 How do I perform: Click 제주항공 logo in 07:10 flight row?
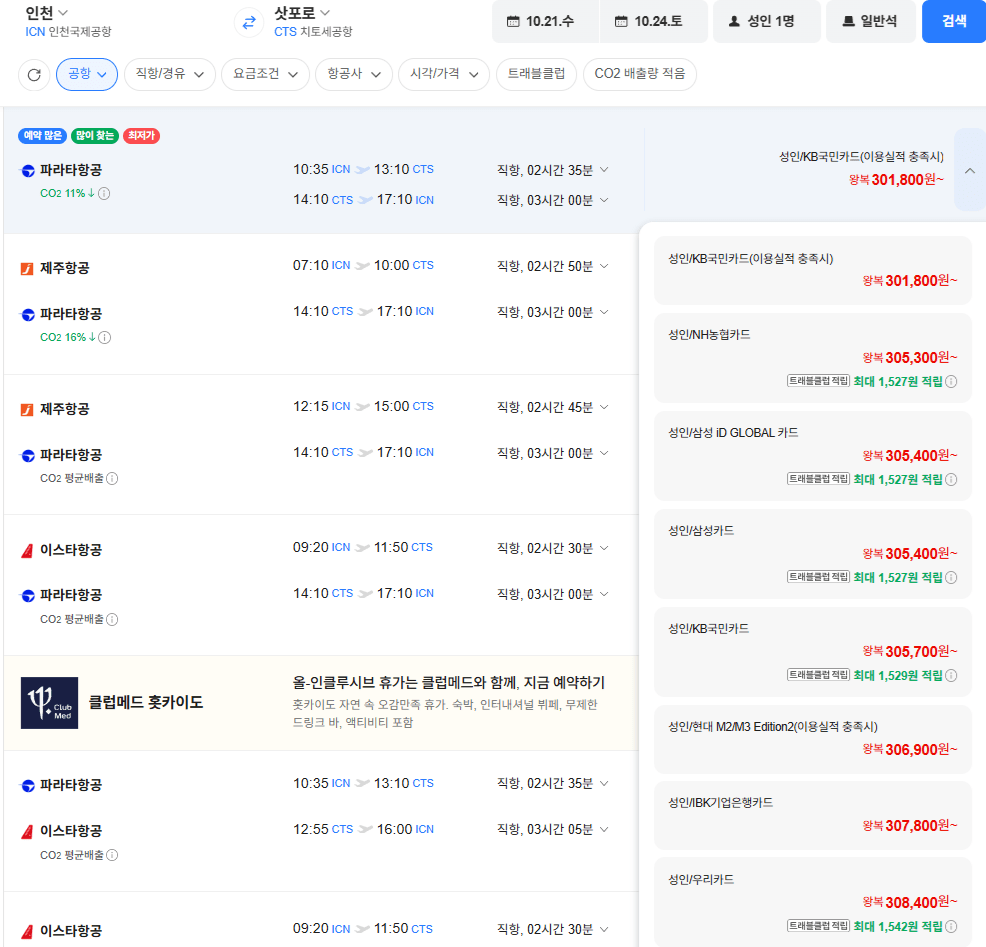[27, 269]
